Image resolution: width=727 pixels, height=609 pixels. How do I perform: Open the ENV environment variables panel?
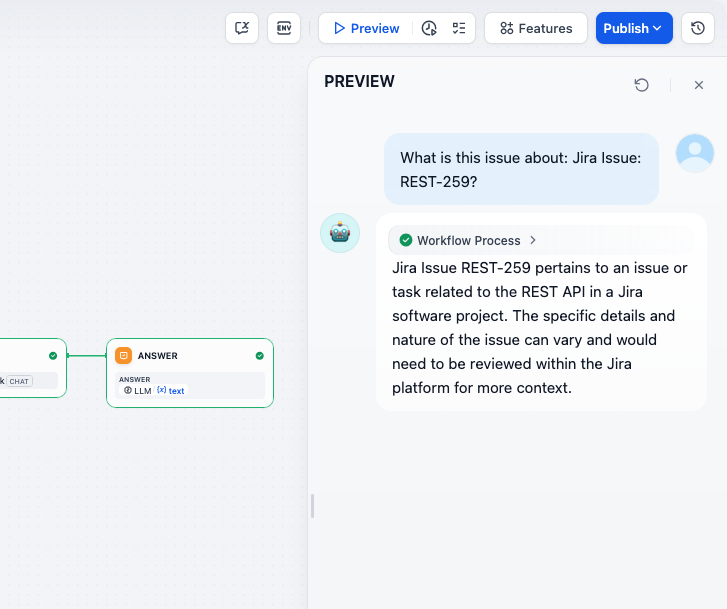(284, 28)
